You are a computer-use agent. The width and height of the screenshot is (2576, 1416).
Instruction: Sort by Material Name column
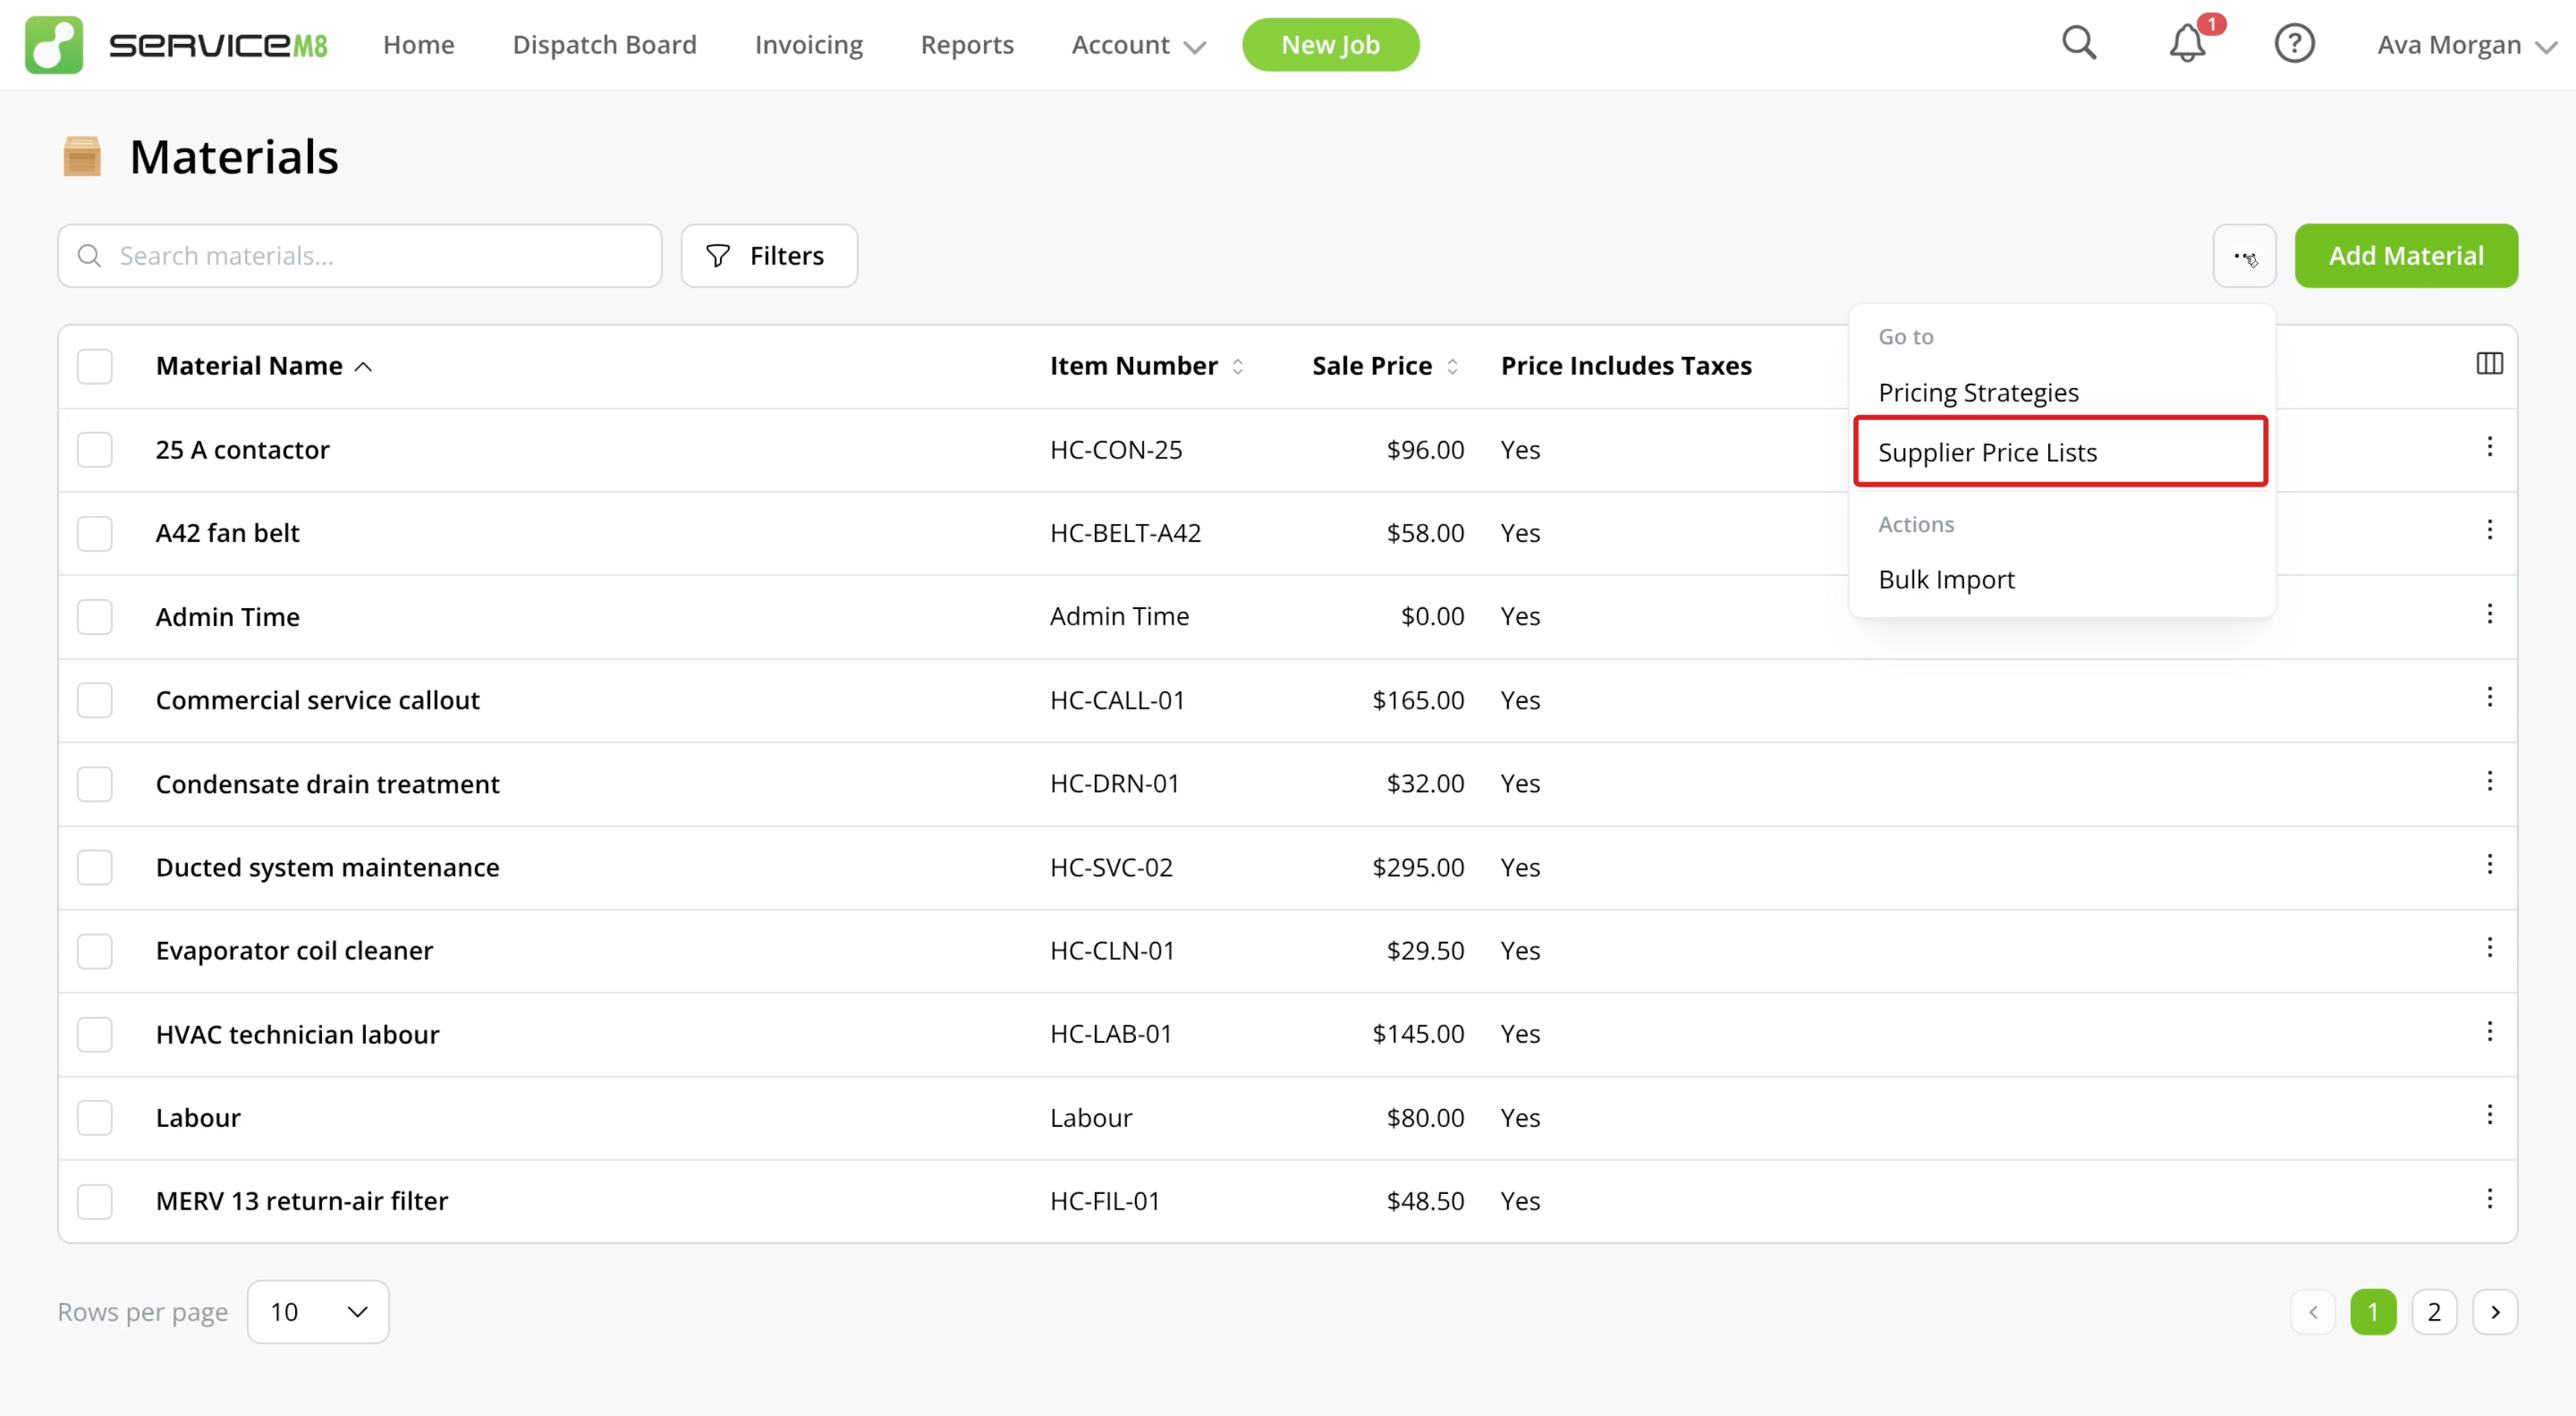264,366
